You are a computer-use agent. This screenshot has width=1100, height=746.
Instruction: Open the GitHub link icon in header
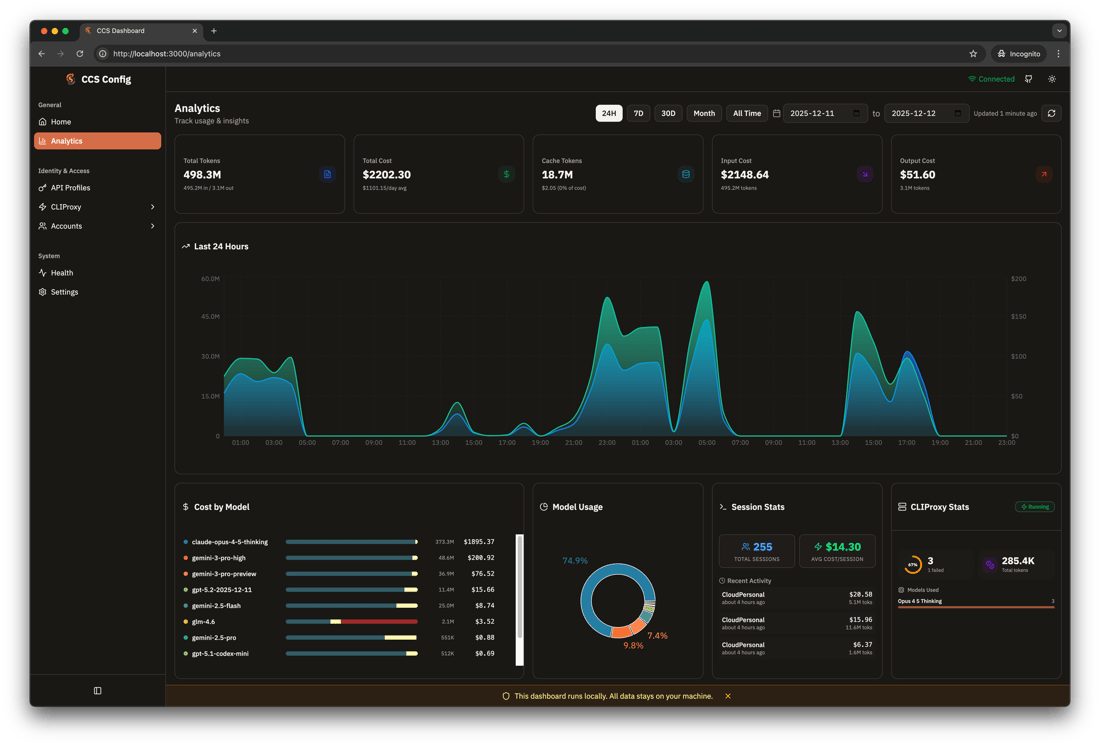coord(1028,79)
